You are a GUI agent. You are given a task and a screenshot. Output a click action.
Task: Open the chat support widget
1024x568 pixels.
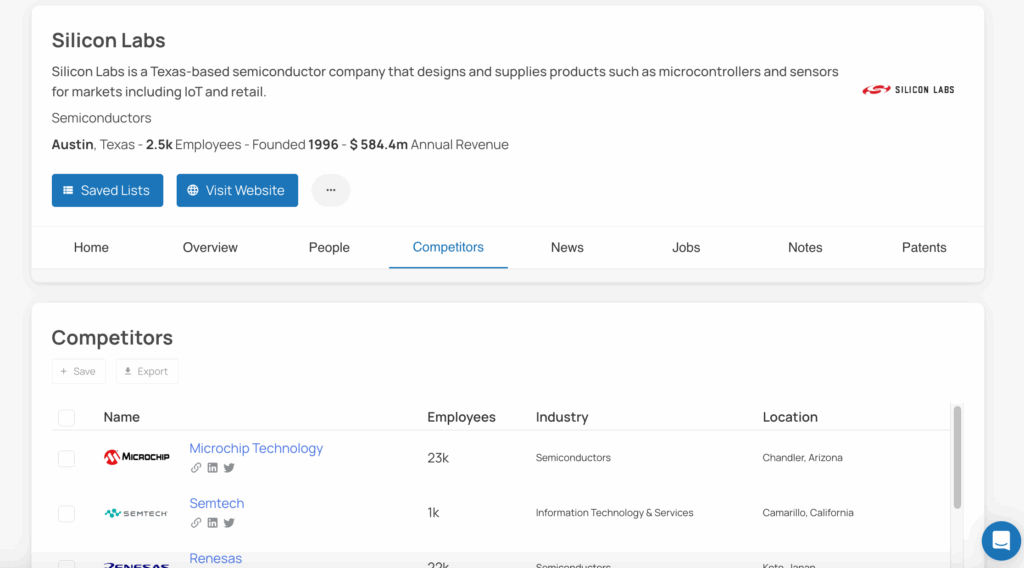[x=1000, y=540]
